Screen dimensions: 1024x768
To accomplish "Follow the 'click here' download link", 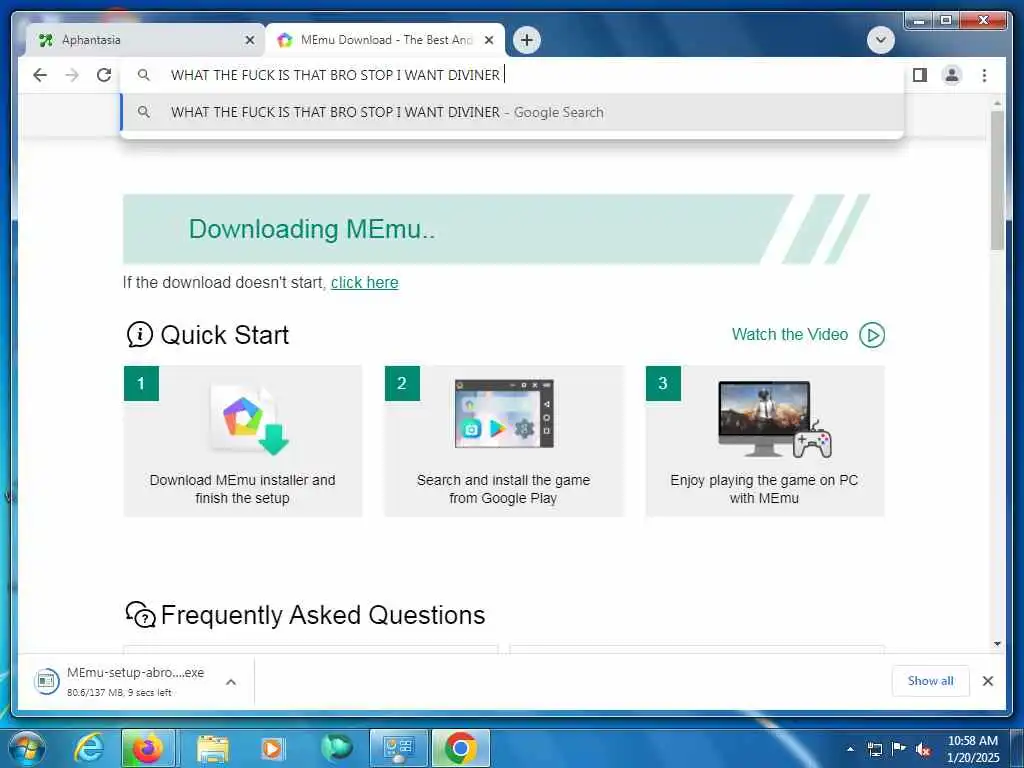I will click(x=364, y=283).
